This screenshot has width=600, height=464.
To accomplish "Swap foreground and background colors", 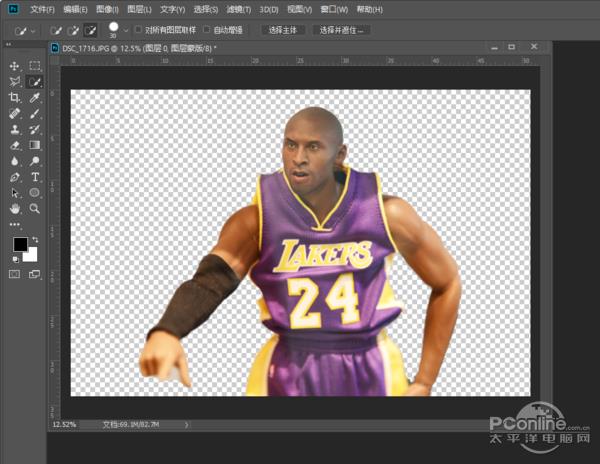I will coord(35,239).
